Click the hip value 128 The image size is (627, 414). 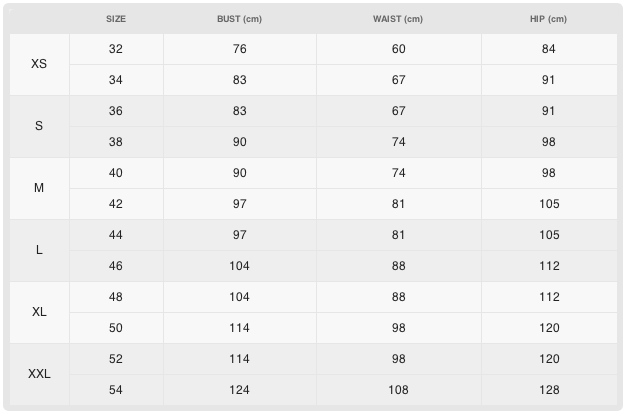(548, 390)
